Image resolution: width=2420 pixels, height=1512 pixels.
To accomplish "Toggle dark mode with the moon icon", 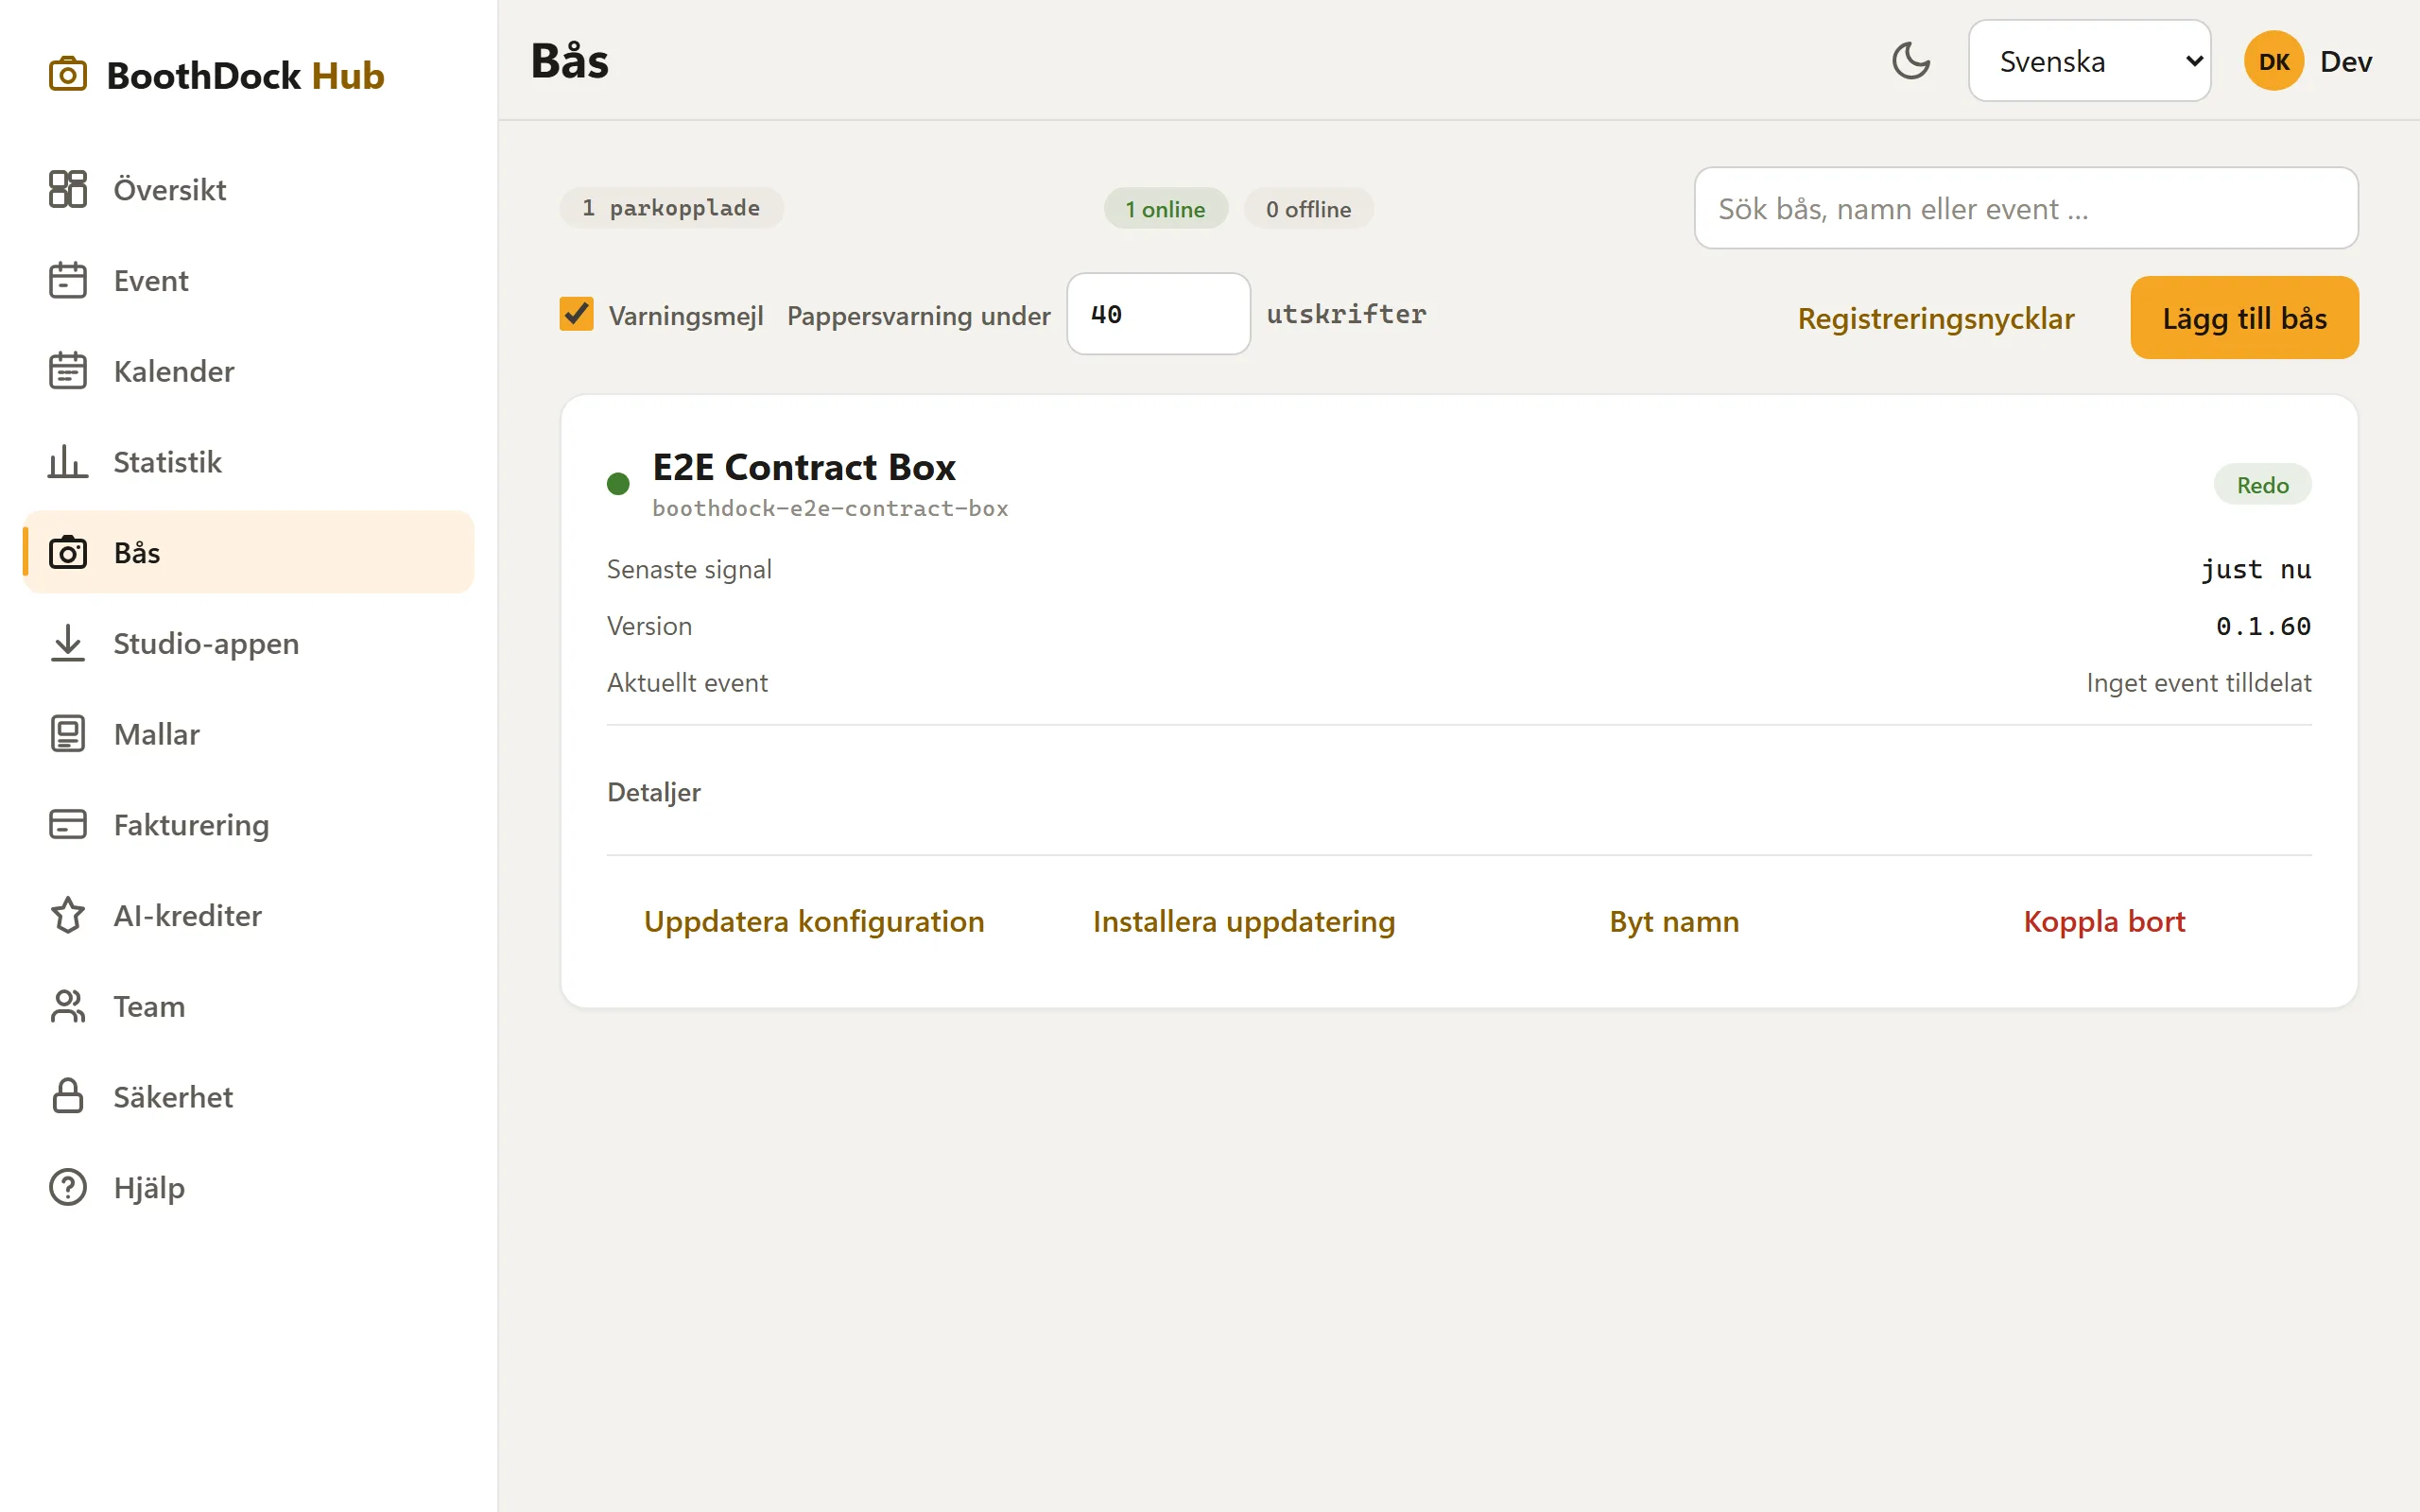I will click(x=1911, y=61).
